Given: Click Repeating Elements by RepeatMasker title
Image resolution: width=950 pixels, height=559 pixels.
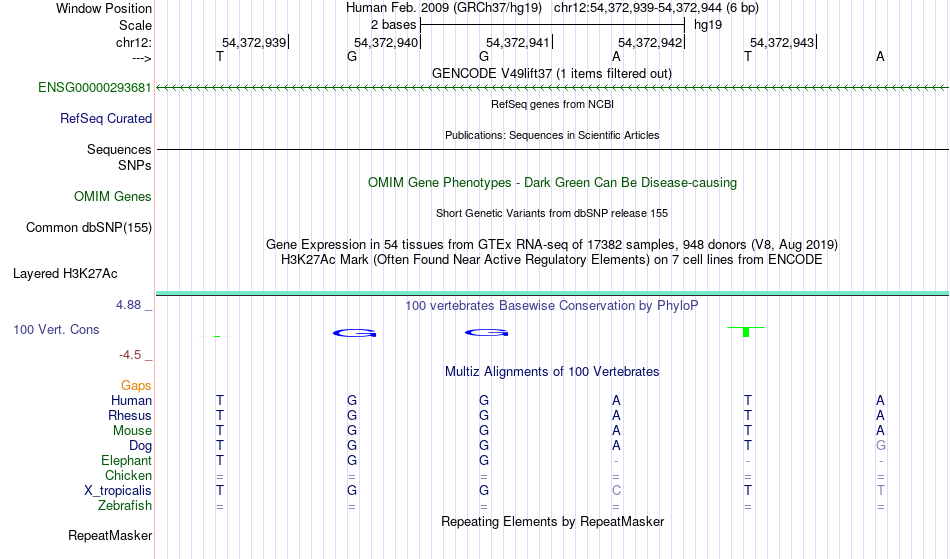Looking at the screenshot, I should coord(552,522).
